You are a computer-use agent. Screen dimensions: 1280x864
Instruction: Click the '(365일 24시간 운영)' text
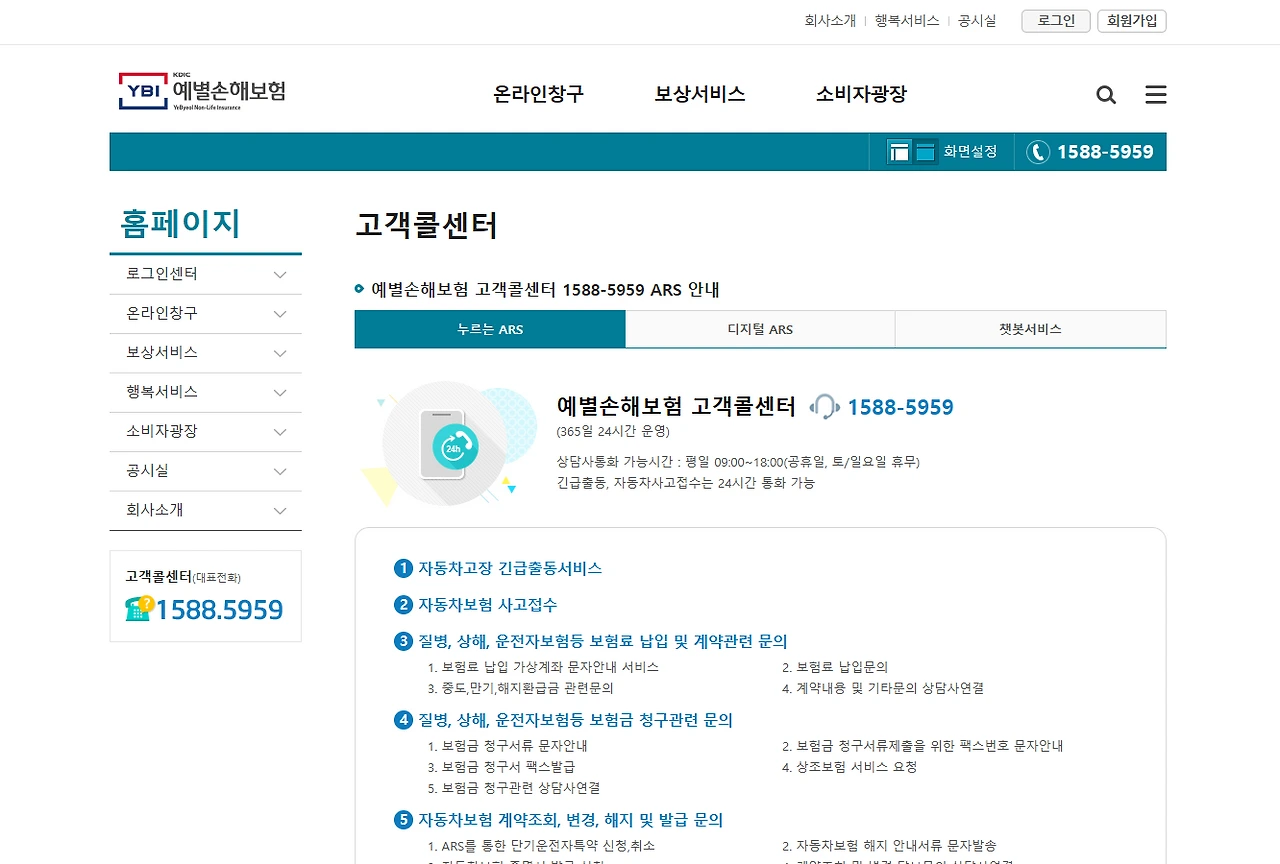[613, 432]
